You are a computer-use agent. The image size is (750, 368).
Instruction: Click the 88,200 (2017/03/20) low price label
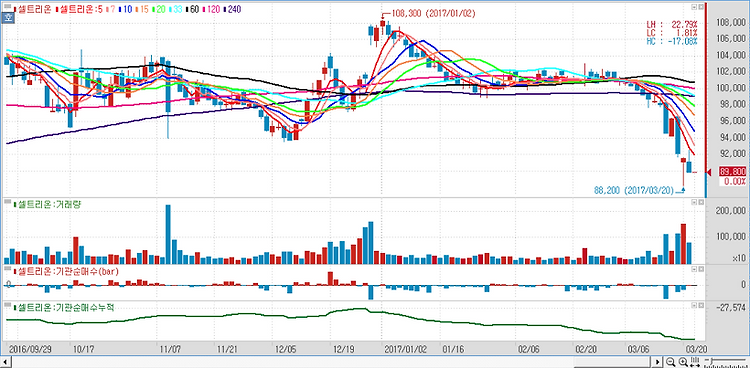pos(634,190)
